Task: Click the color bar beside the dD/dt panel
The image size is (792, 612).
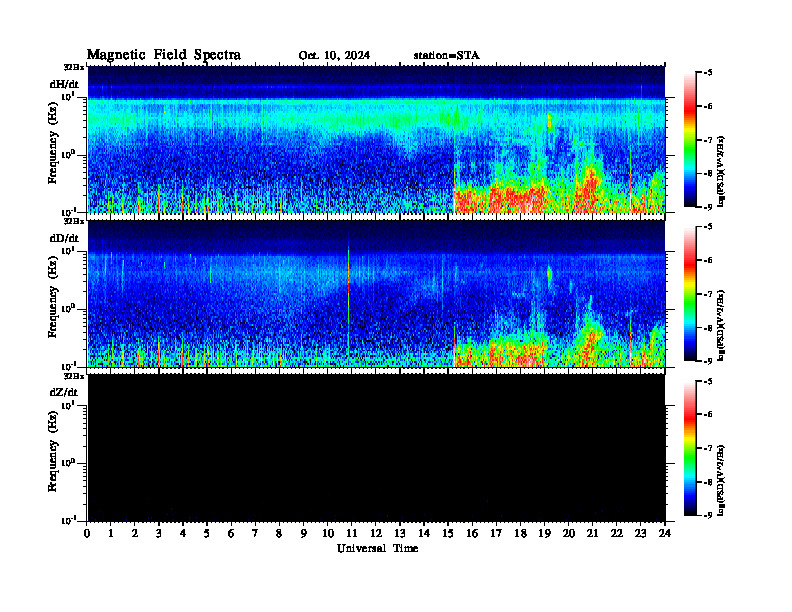Action: [689, 293]
